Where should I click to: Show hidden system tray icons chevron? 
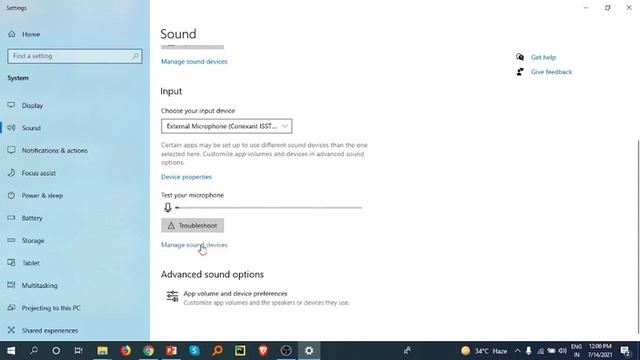518,351
